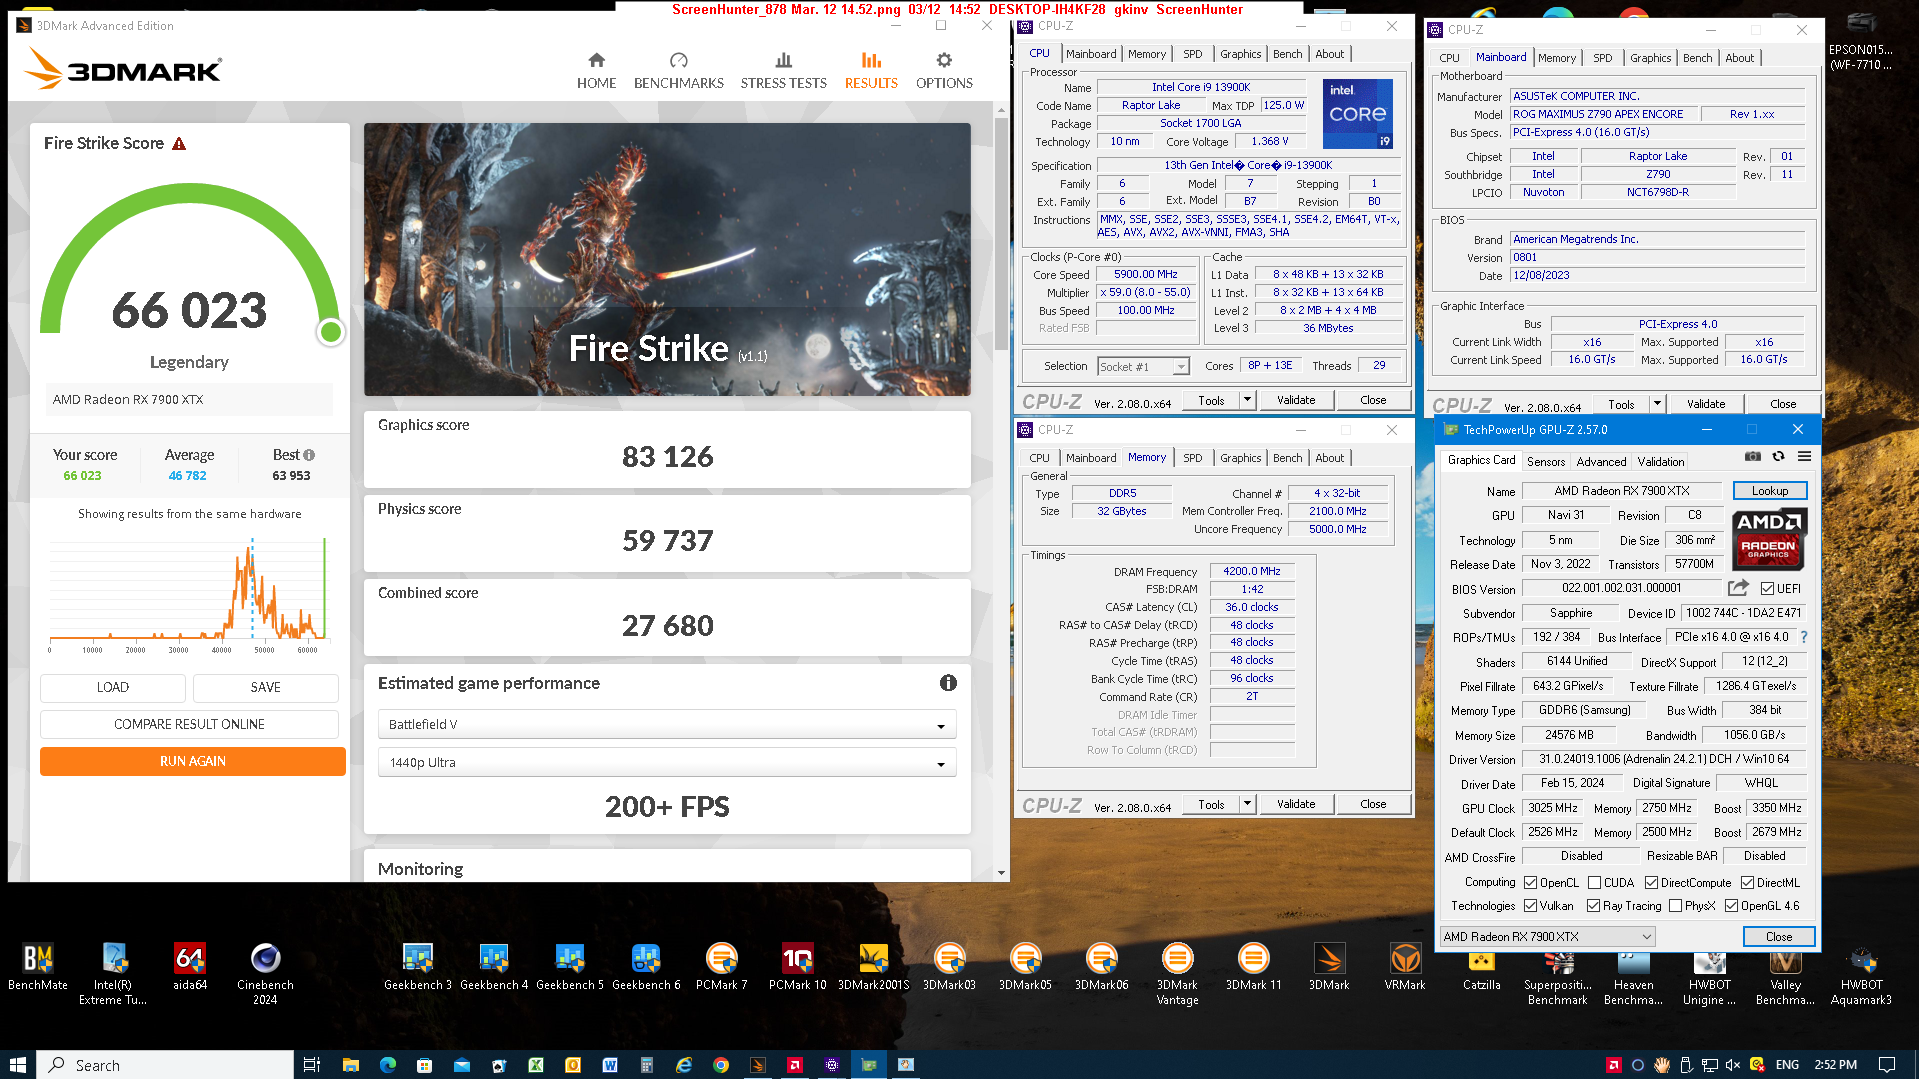Open Google Chrome from the Windows taskbar
Viewport: 1919px width, 1079px height.
tap(720, 1065)
